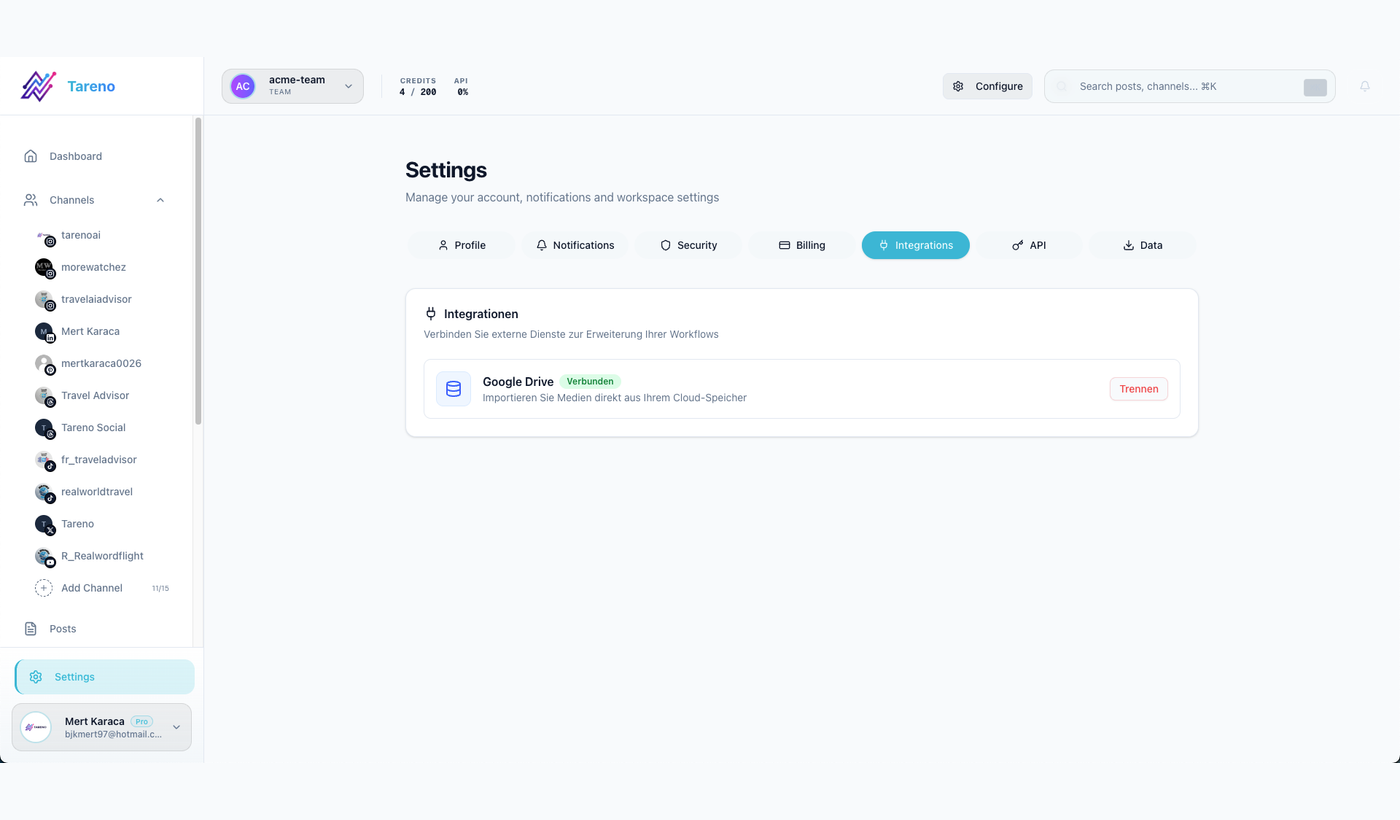
Task: Click the fr_traveladvisor TikTok avatar
Action: [x=45, y=460]
